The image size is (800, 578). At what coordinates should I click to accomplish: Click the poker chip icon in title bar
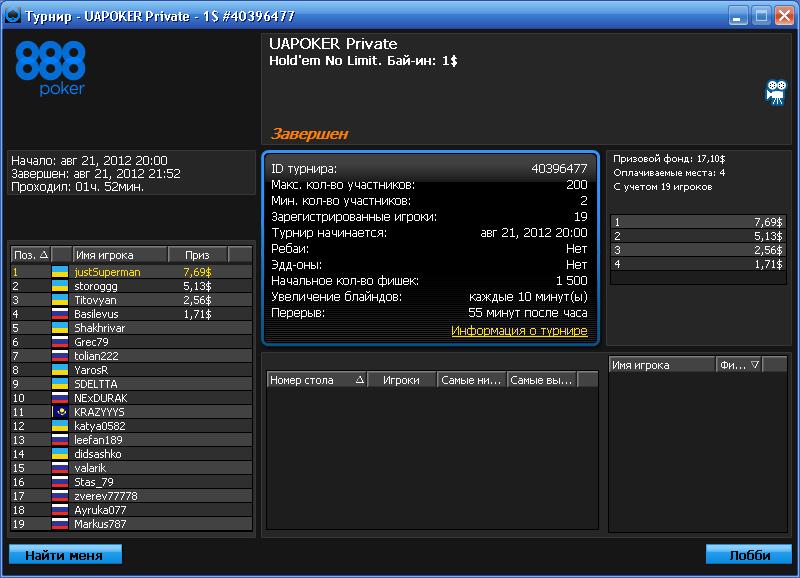[12, 15]
